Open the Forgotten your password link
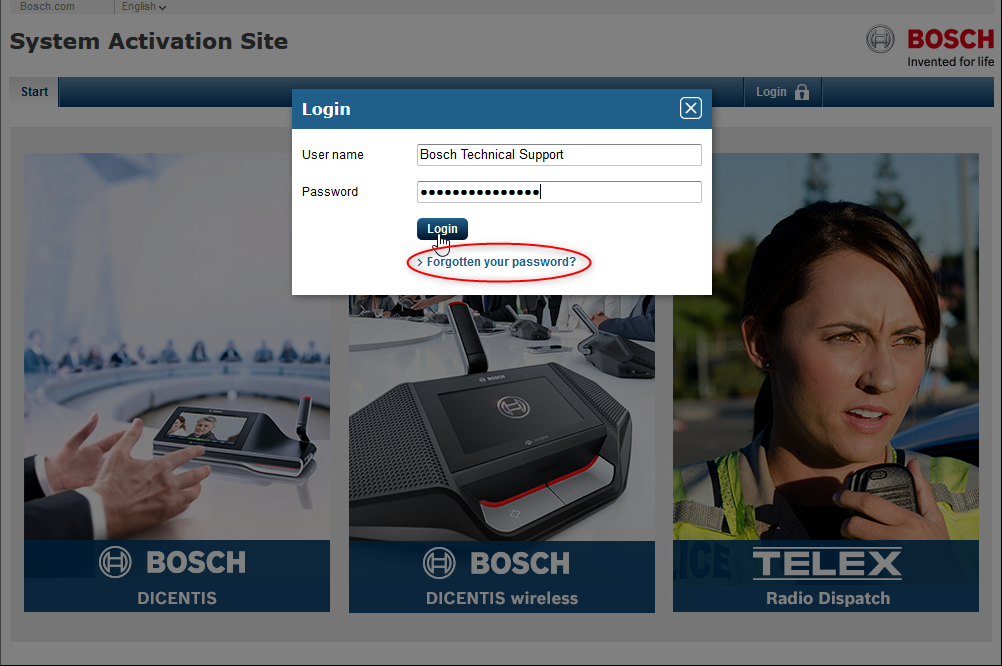The height and width of the screenshot is (666, 1002). [x=501, y=262]
